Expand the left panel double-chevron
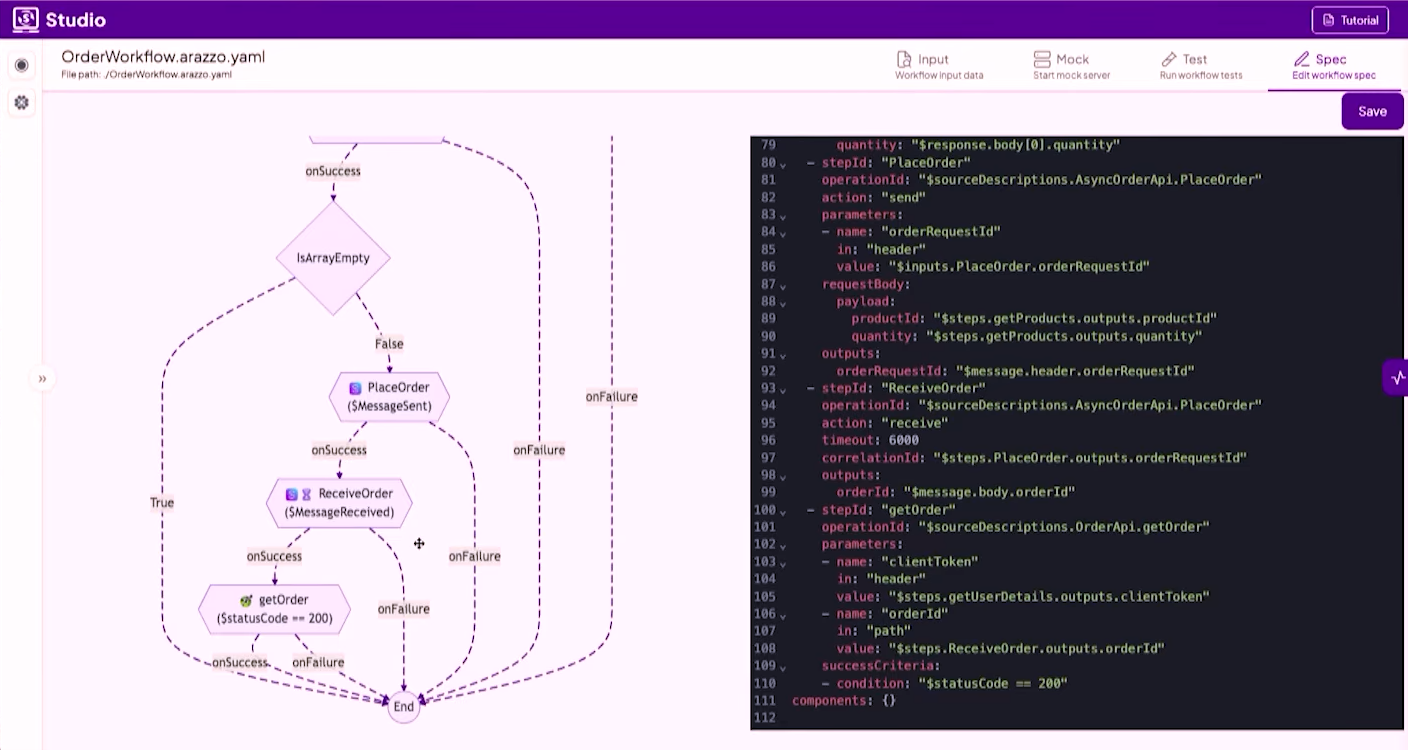This screenshot has height=750, width=1408. (x=42, y=379)
